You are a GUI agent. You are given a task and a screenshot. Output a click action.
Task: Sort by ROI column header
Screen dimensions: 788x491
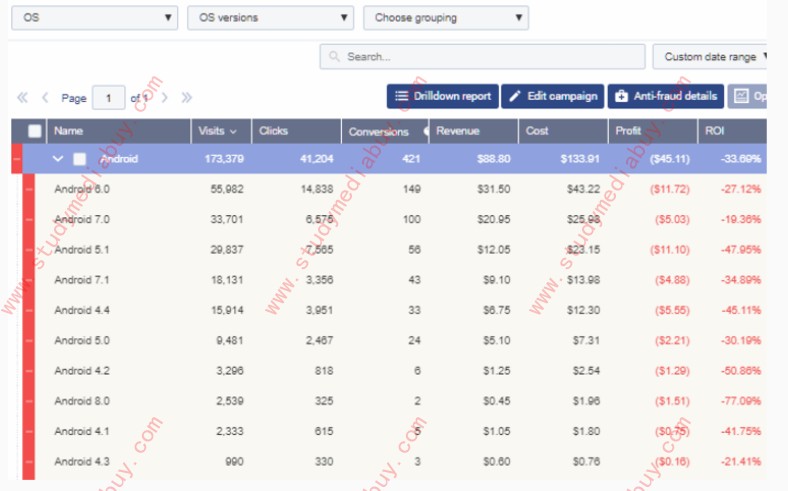tap(733, 131)
